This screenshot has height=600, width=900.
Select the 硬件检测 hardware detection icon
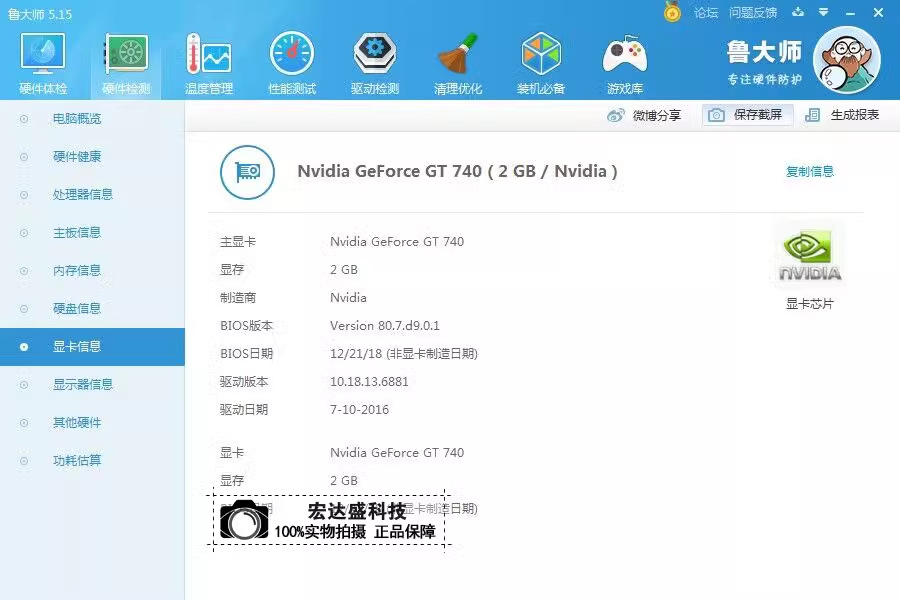pos(126,63)
